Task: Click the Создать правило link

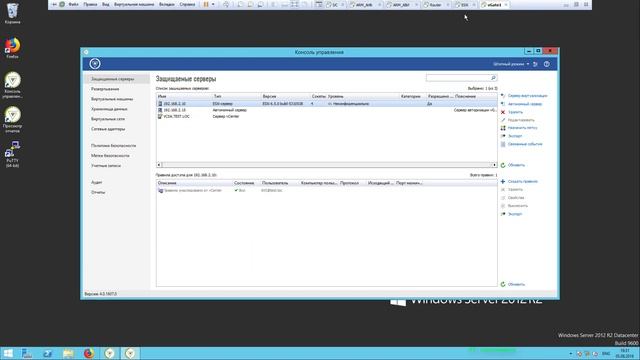Action: coord(522,181)
